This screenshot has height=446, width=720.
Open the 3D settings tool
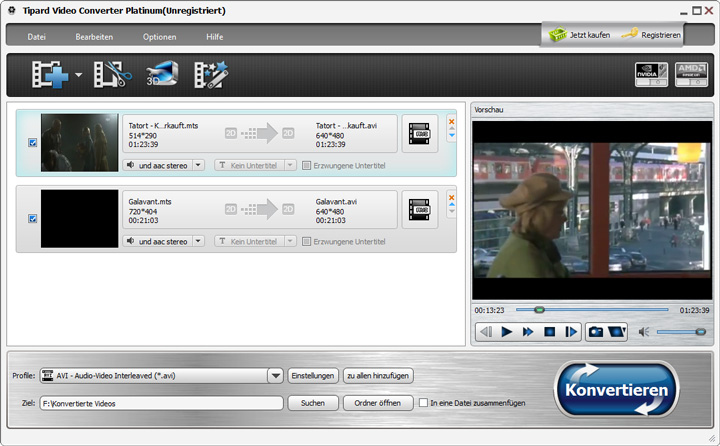pos(162,73)
